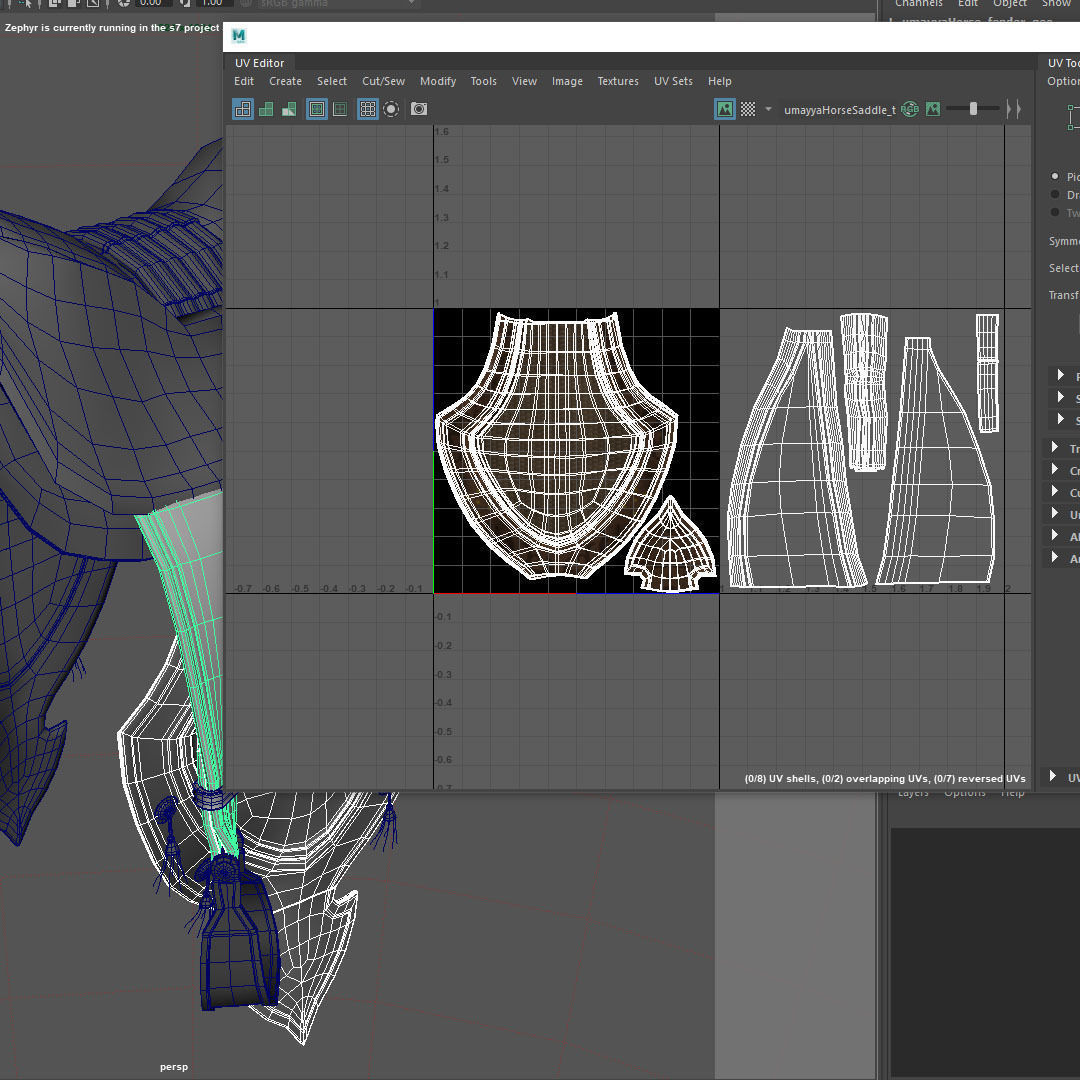Toggle the UV grid display icon
This screenshot has height=1080, width=1080.
pos(368,109)
